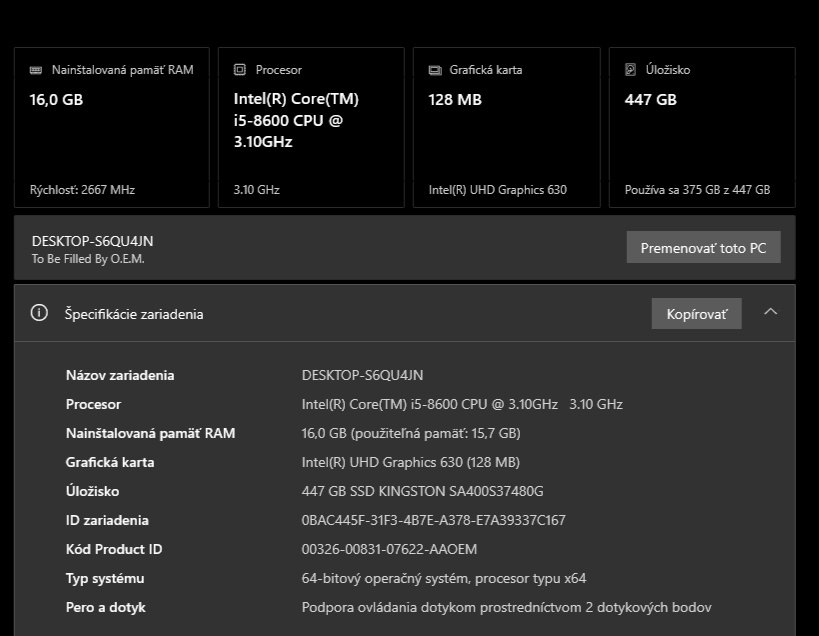819x636 pixels.
Task: Click the Úložisko drive icon
Action: point(630,70)
